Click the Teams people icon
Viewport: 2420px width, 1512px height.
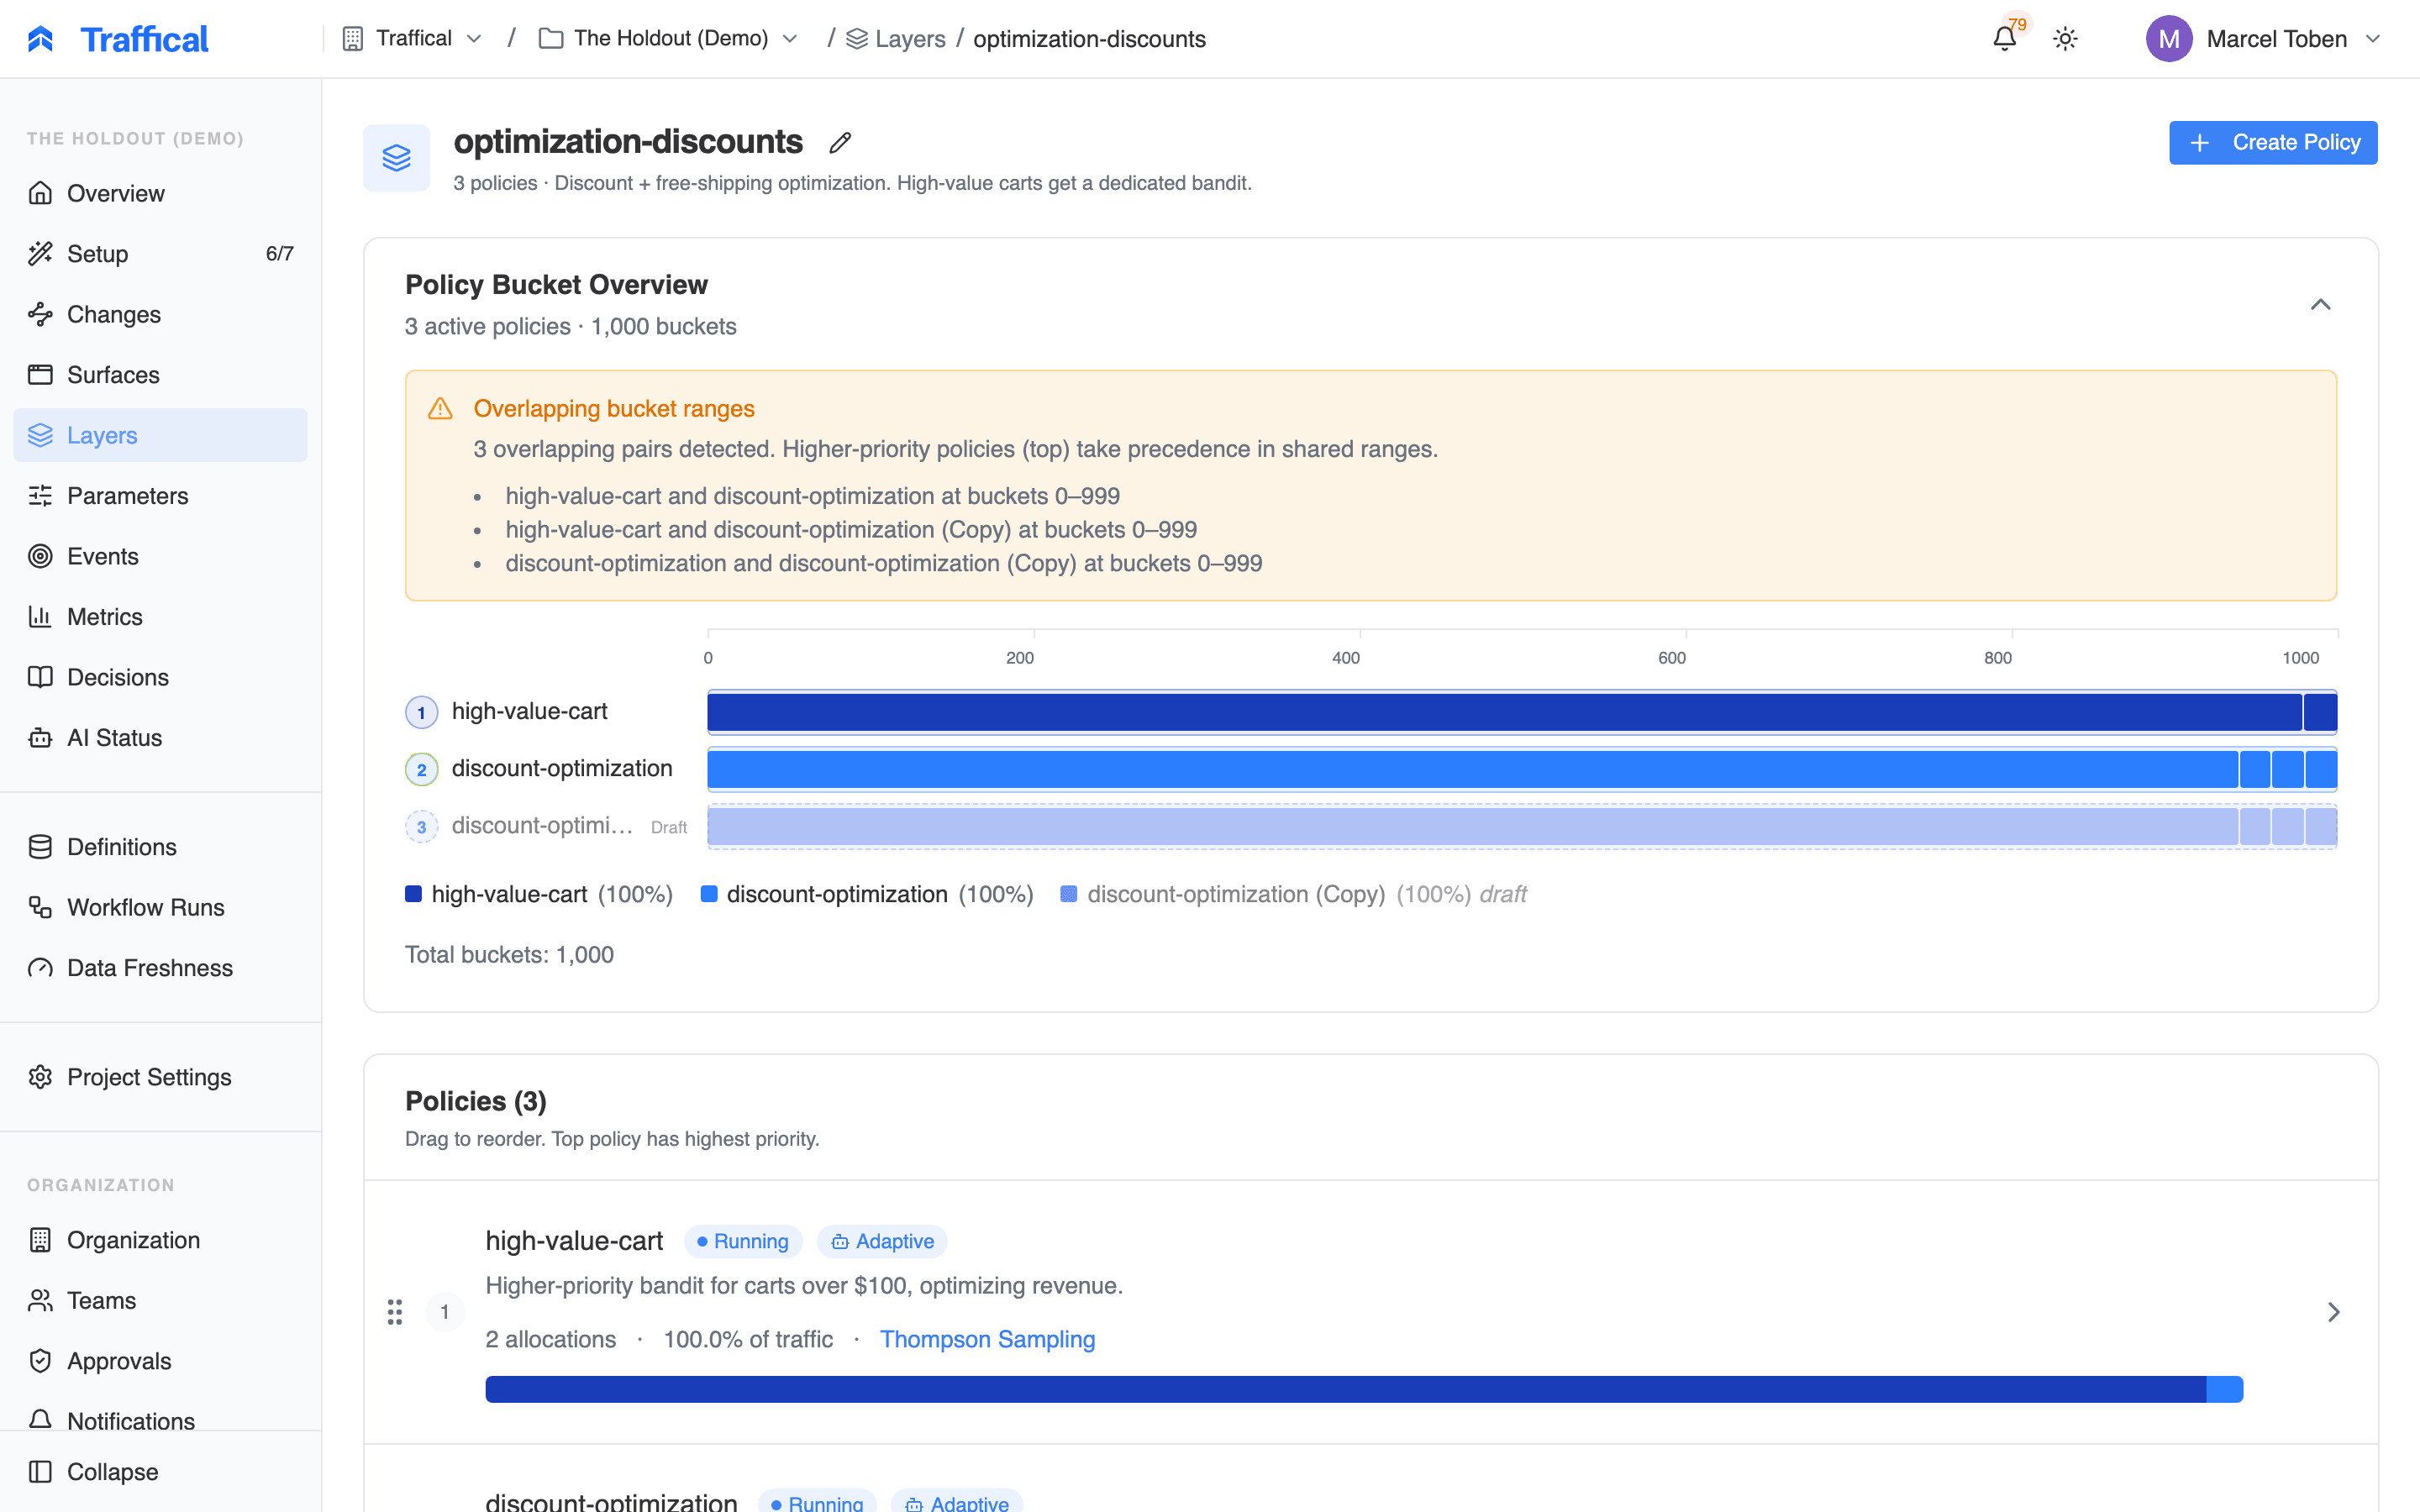coord(40,1300)
